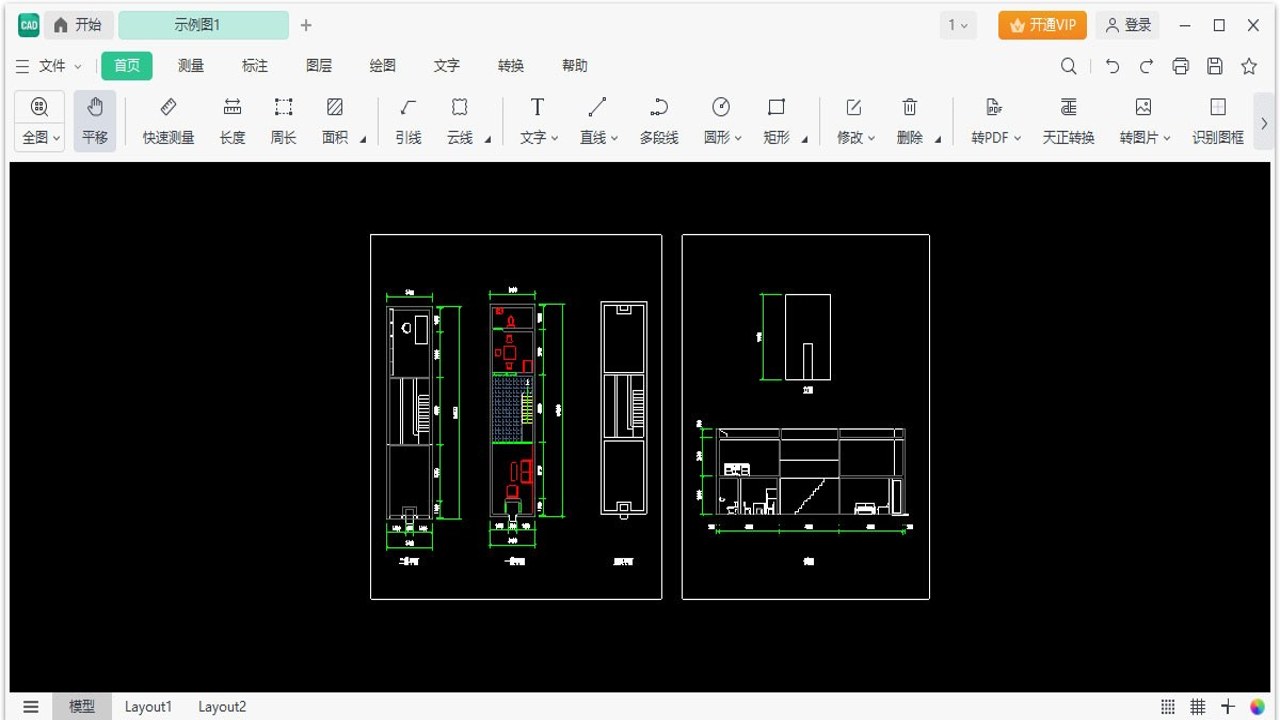
Task: Open the 圆形 shape dropdown
Action: [x=722, y=138]
